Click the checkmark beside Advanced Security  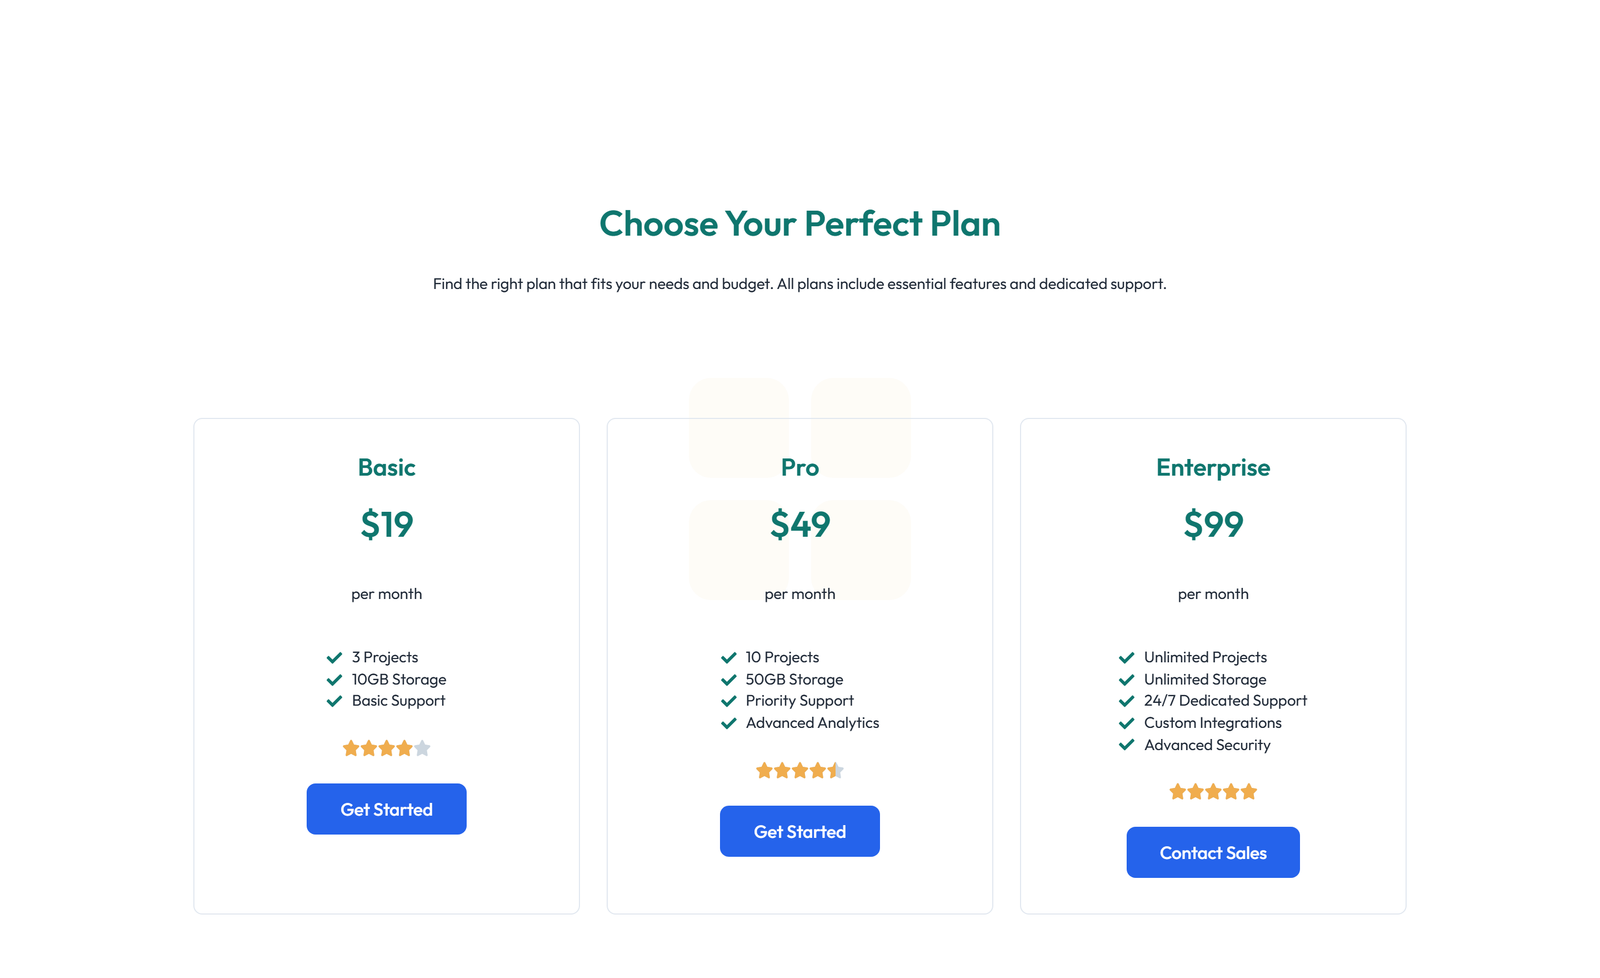pos(1126,745)
